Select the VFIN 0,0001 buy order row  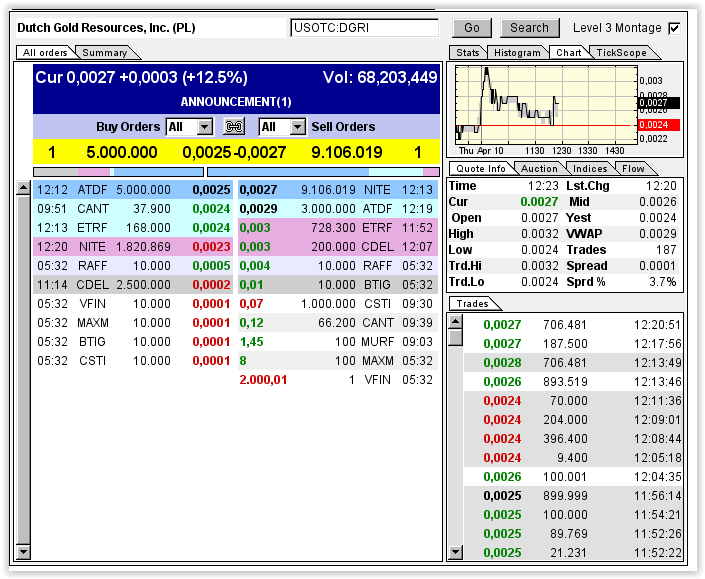coord(133,304)
